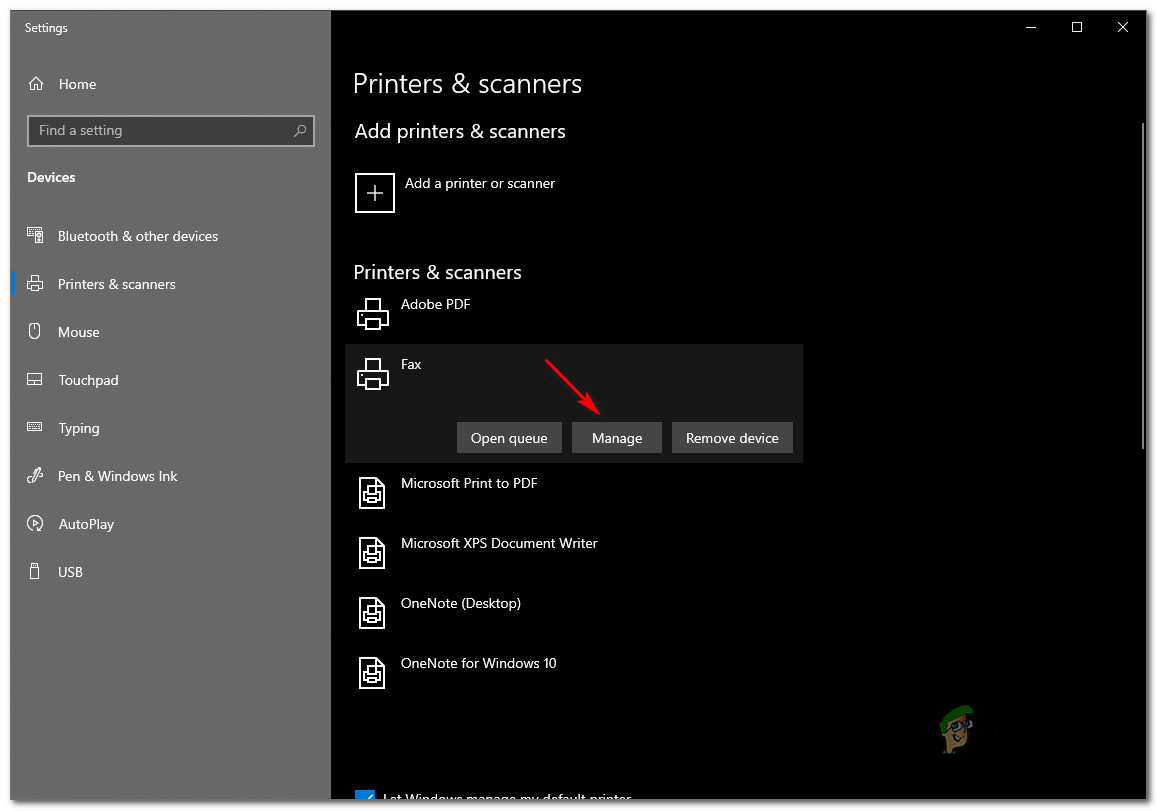Click the Microsoft Print to PDF icon
Image resolution: width=1158 pixels, height=811 pixels.
pyautogui.click(x=372, y=493)
